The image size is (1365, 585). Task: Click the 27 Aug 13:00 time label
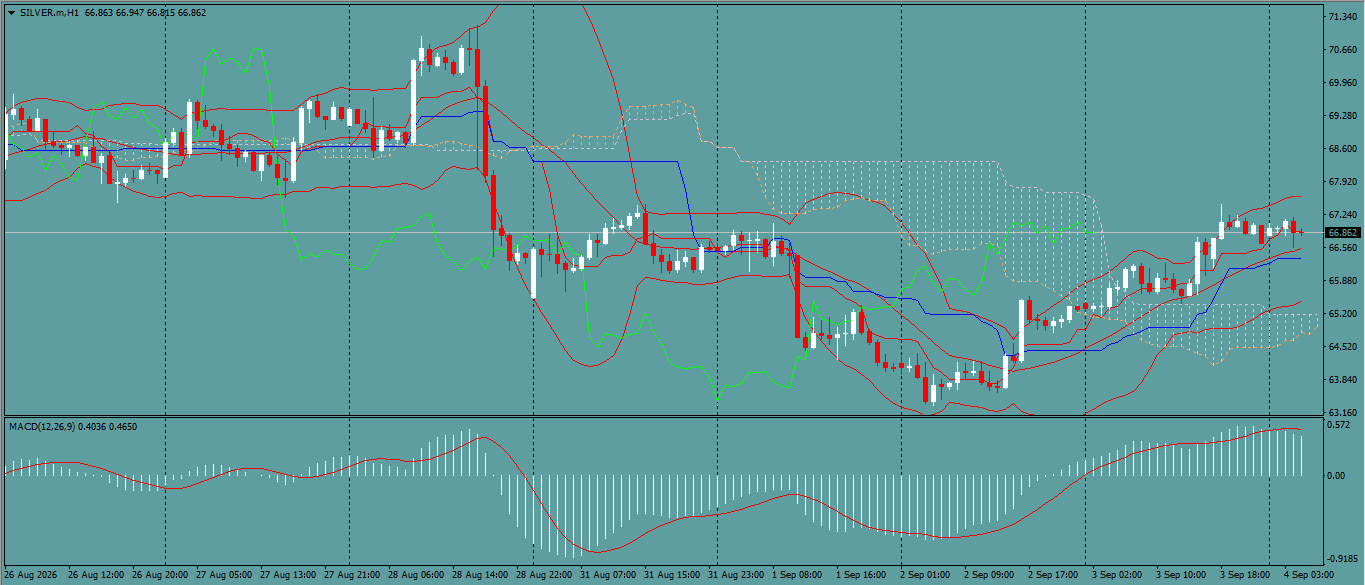coord(288,576)
